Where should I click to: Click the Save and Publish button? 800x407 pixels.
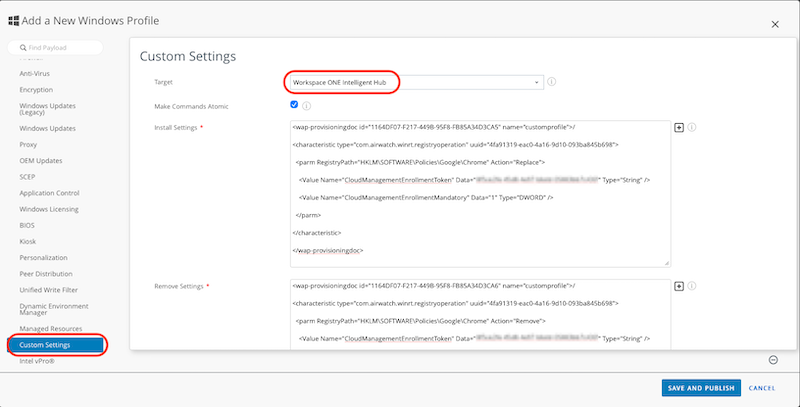pos(700,388)
